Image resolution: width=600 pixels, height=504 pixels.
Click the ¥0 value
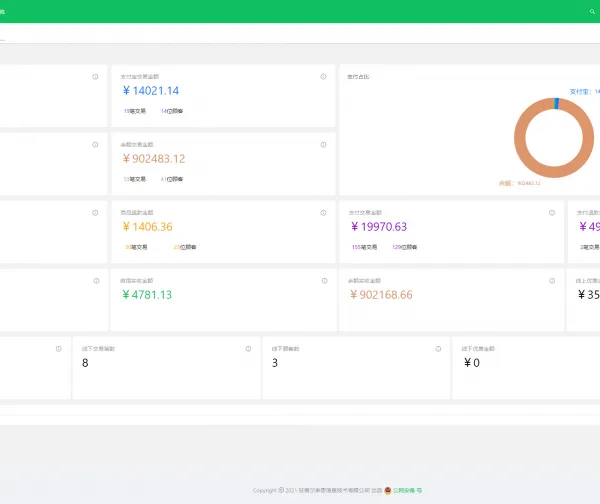[472, 363]
